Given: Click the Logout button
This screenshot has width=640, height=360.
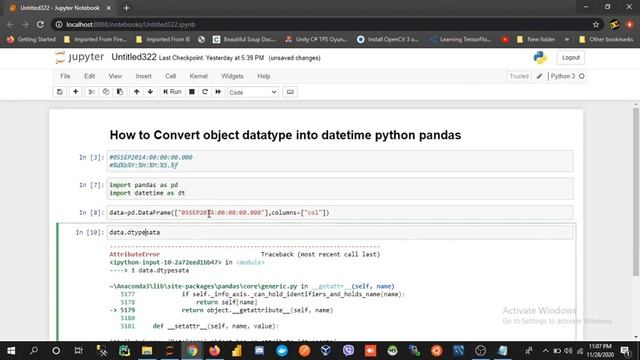Looking at the screenshot, I should click(571, 58).
